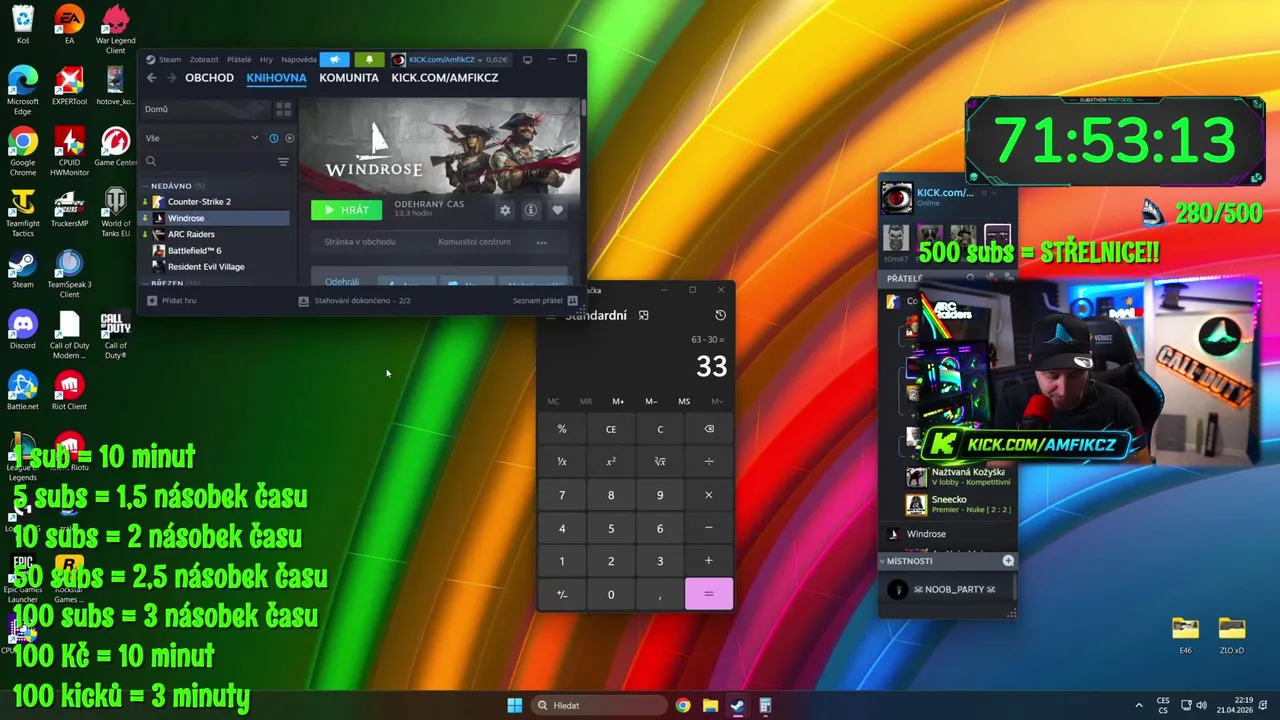This screenshot has height=720, width=1280.
Task: Click calculator CE key
Action: [611, 429]
